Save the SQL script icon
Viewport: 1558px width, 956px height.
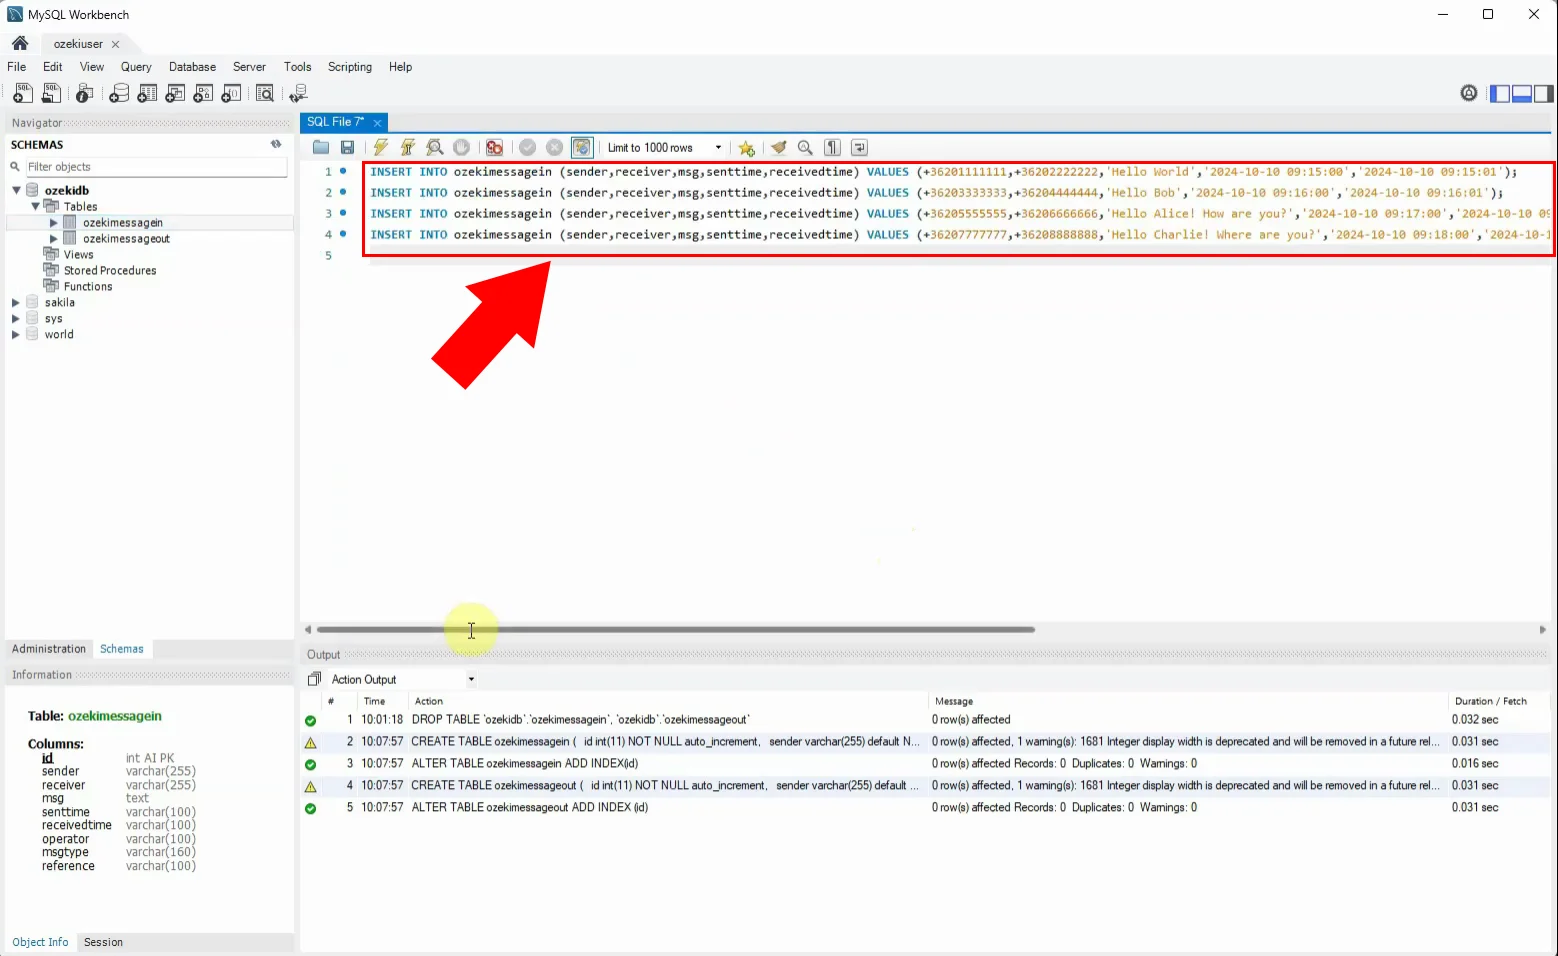coord(348,147)
